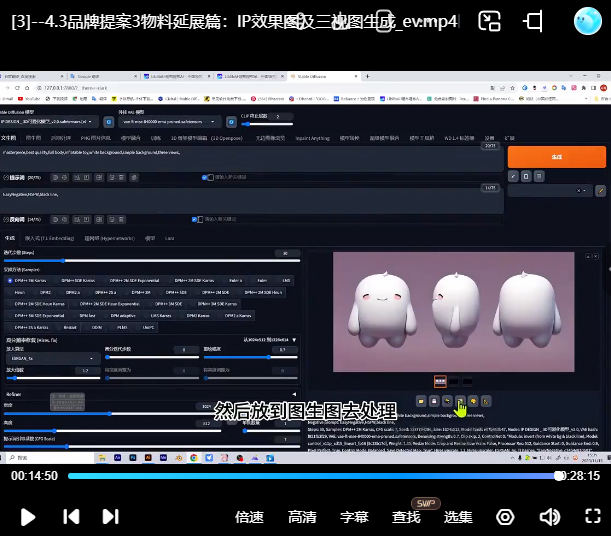Click the orange 生成 generate button
The height and width of the screenshot is (536, 611).
click(556, 157)
